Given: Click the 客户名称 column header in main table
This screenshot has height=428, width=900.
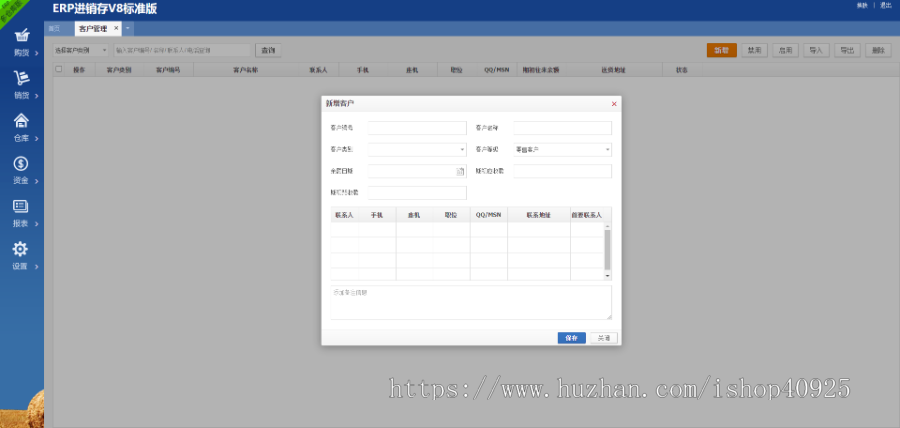Looking at the screenshot, I should pos(245,69).
